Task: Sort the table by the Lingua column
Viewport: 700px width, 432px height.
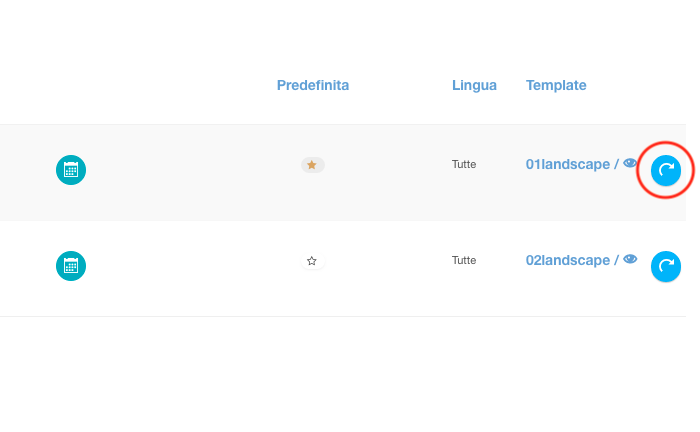Action: click(x=474, y=85)
